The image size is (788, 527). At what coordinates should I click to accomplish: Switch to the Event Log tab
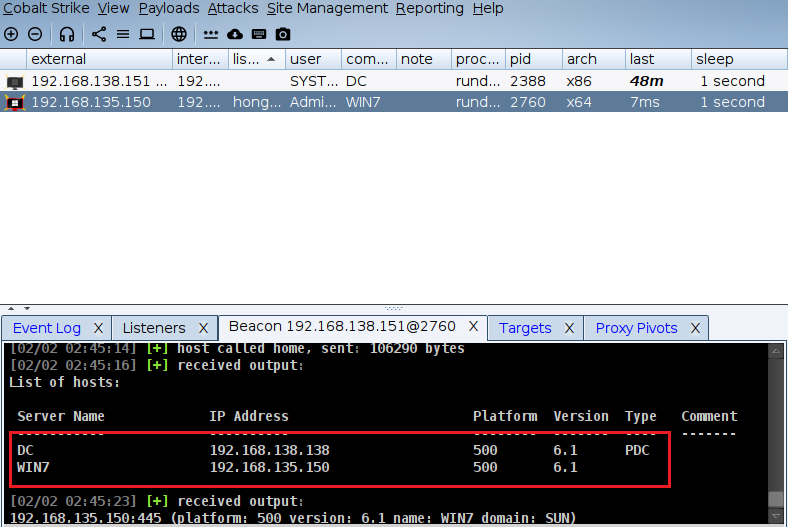[x=47, y=328]
